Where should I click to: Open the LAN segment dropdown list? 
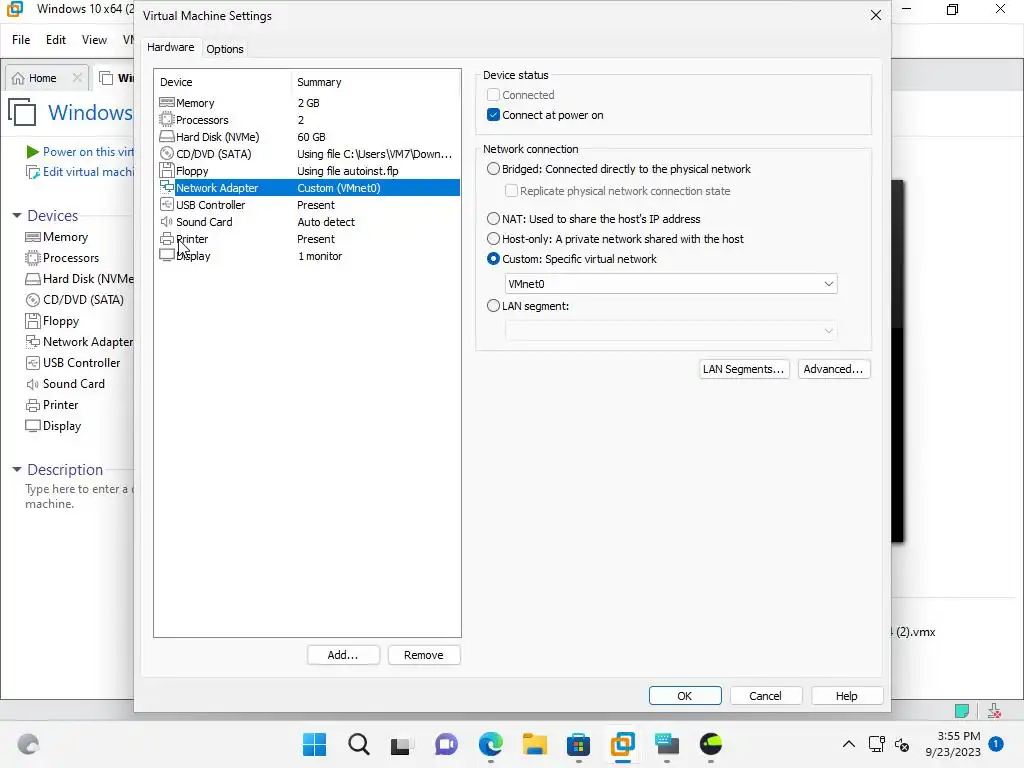click(671, 330)
